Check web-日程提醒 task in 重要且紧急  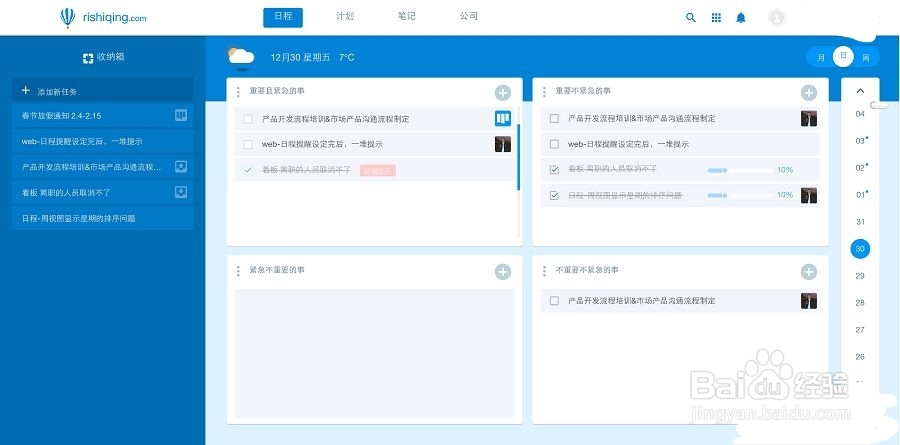coord(248,144)
